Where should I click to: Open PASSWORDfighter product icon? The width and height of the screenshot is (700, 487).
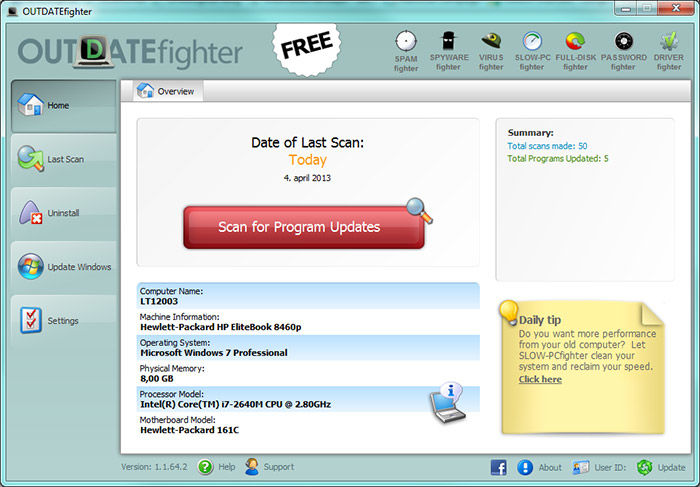pos(624,50)
